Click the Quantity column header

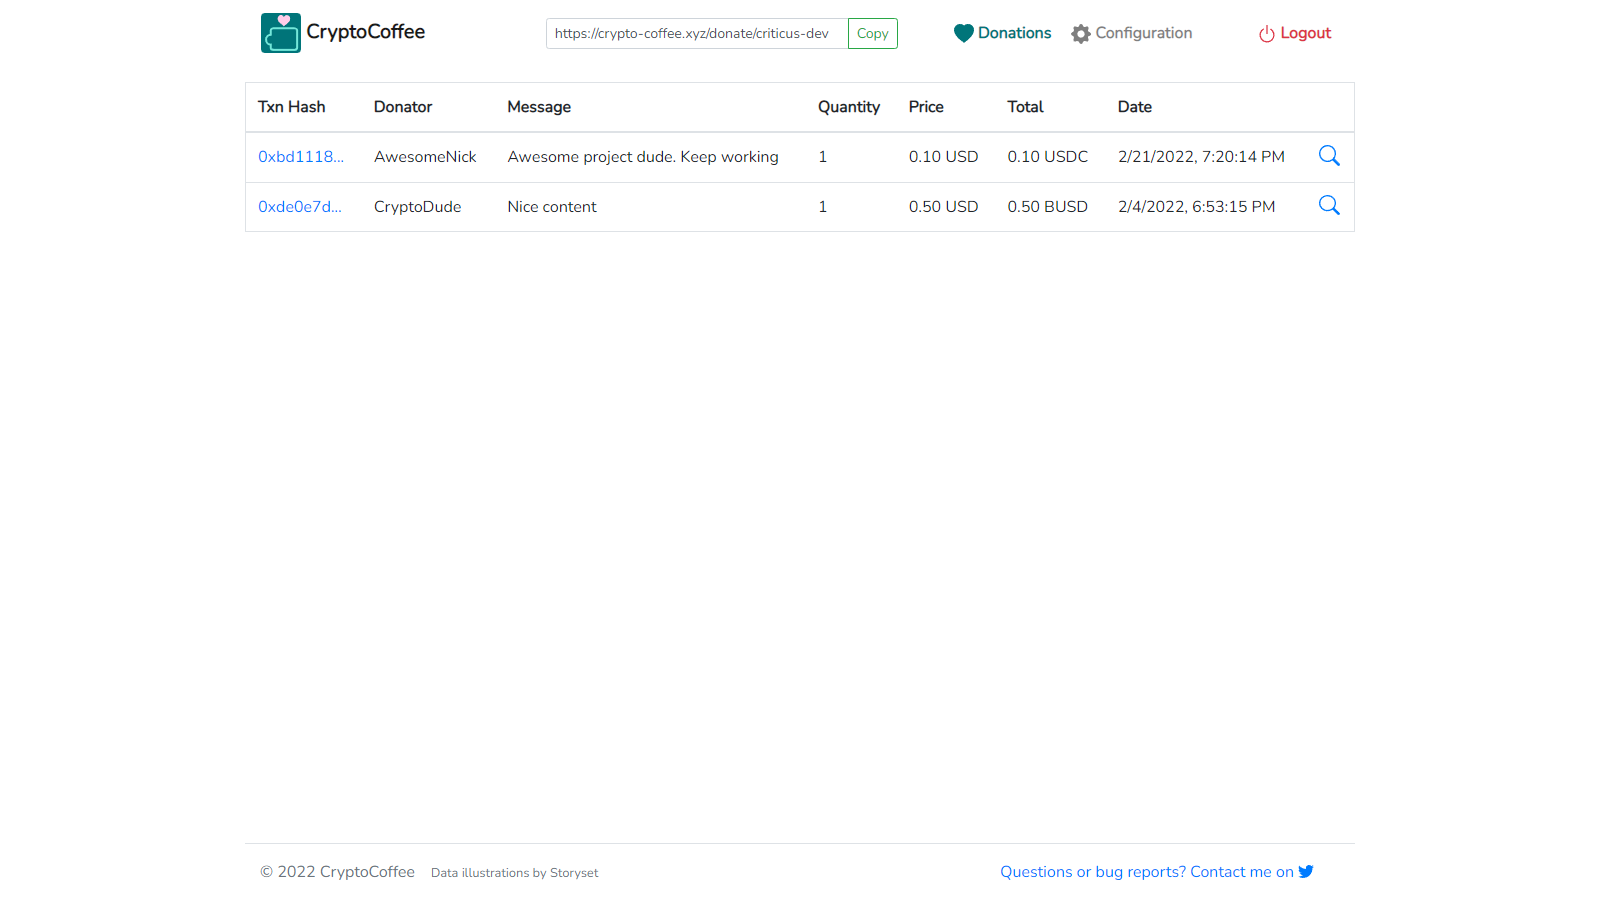849,107
